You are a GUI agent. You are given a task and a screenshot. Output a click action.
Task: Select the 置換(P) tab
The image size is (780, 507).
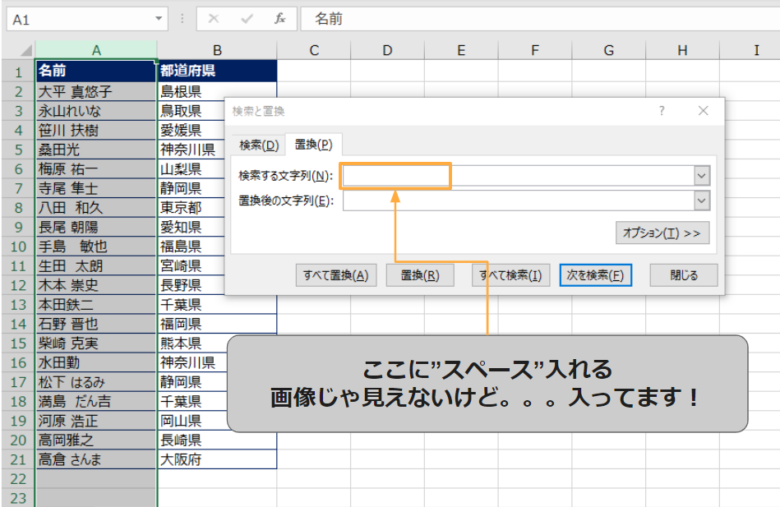click(x=313, y=144)
